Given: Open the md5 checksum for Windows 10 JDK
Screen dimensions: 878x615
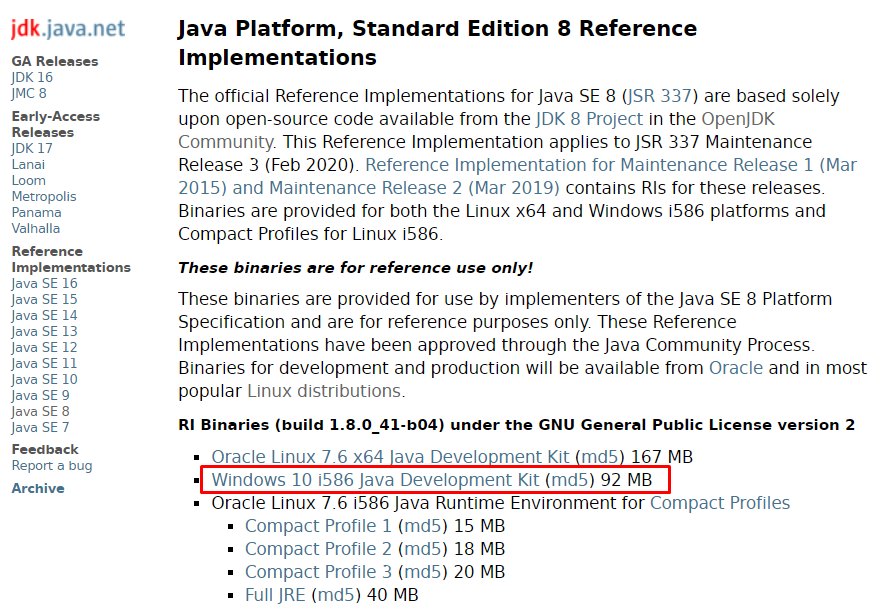Looking at the screenshot, I should pos(571,481).
